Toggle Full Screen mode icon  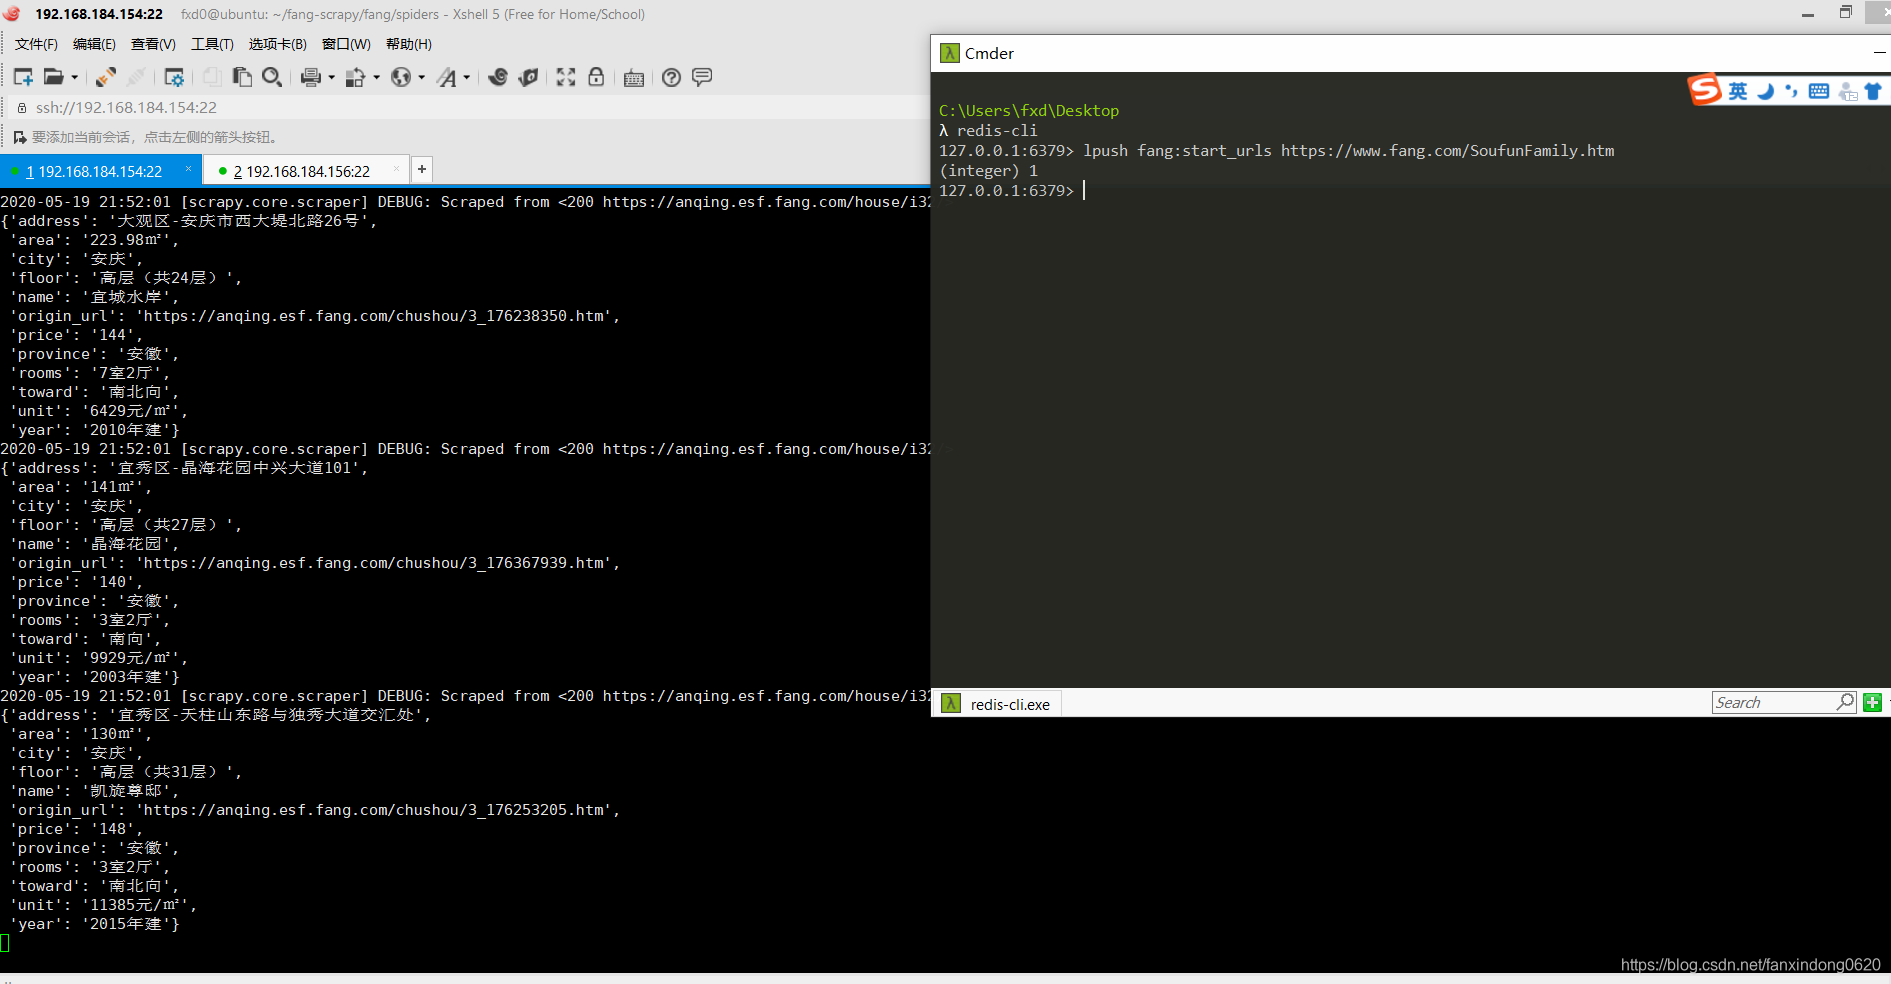pyautogui.click(x=566, y=77)
